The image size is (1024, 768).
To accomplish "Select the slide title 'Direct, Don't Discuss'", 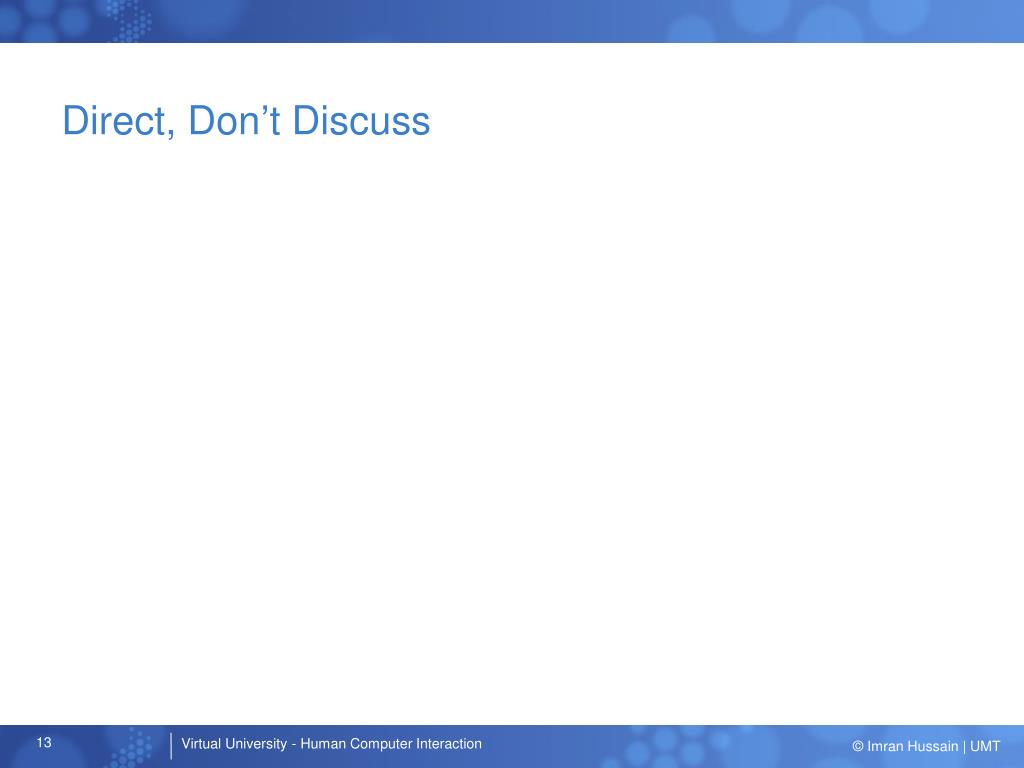I will point(246,121).
